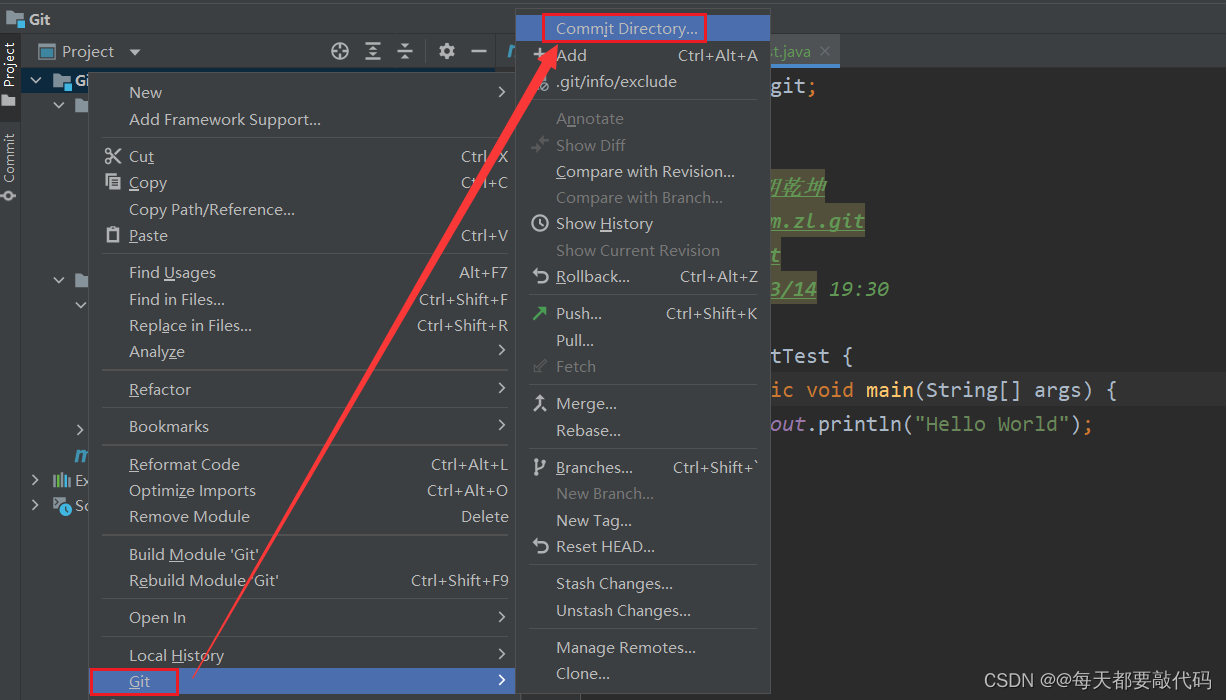Viewport: 1227px width, 700px height.
Task: Select Reformat Code in the context menu
Action: (x=184, y=464)
